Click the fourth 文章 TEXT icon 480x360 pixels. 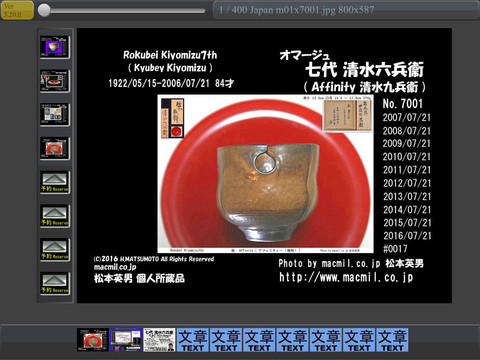point(293,340)
